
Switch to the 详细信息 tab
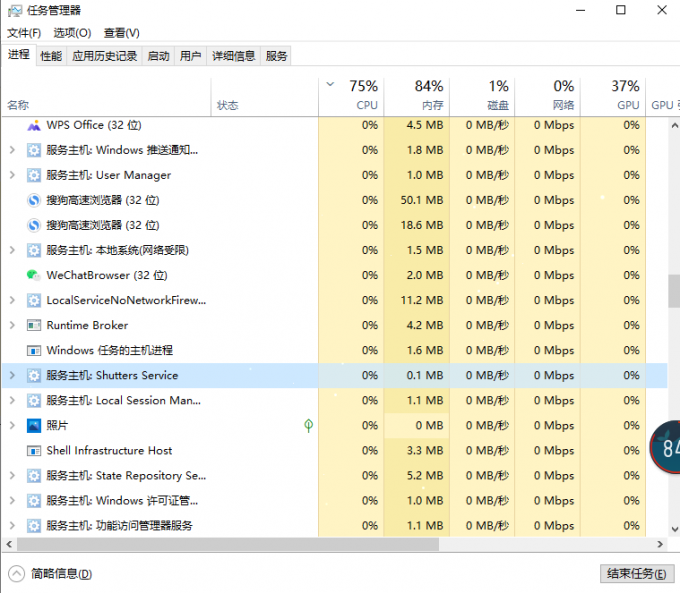[233, 56]
